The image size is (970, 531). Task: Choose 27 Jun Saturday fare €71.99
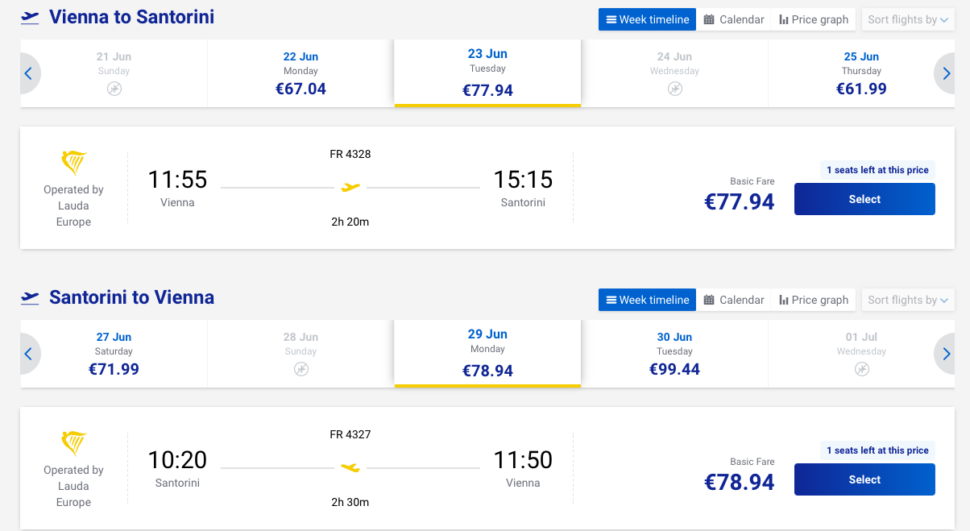tap(114, 354)
